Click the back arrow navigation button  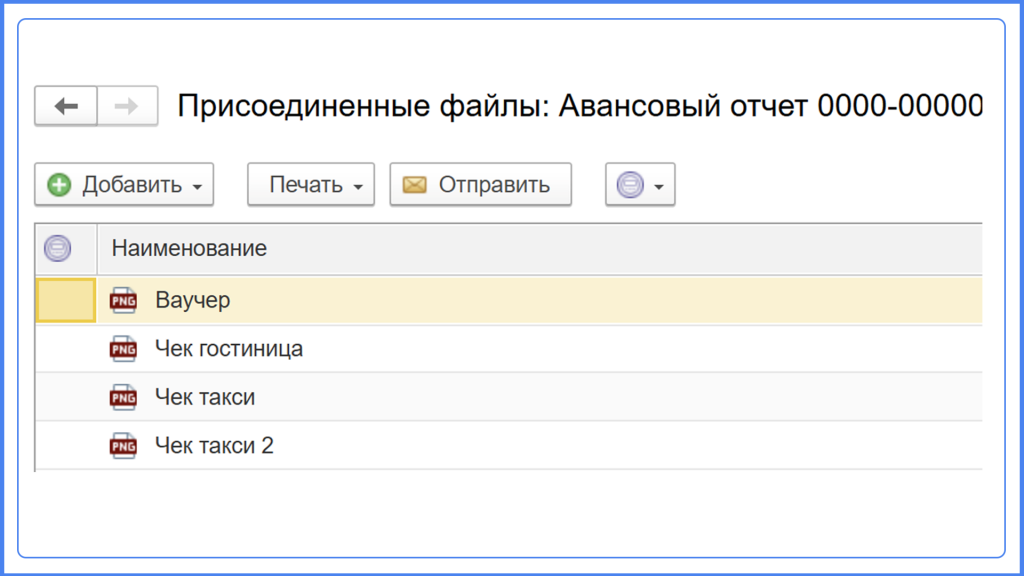click(66, 106)
